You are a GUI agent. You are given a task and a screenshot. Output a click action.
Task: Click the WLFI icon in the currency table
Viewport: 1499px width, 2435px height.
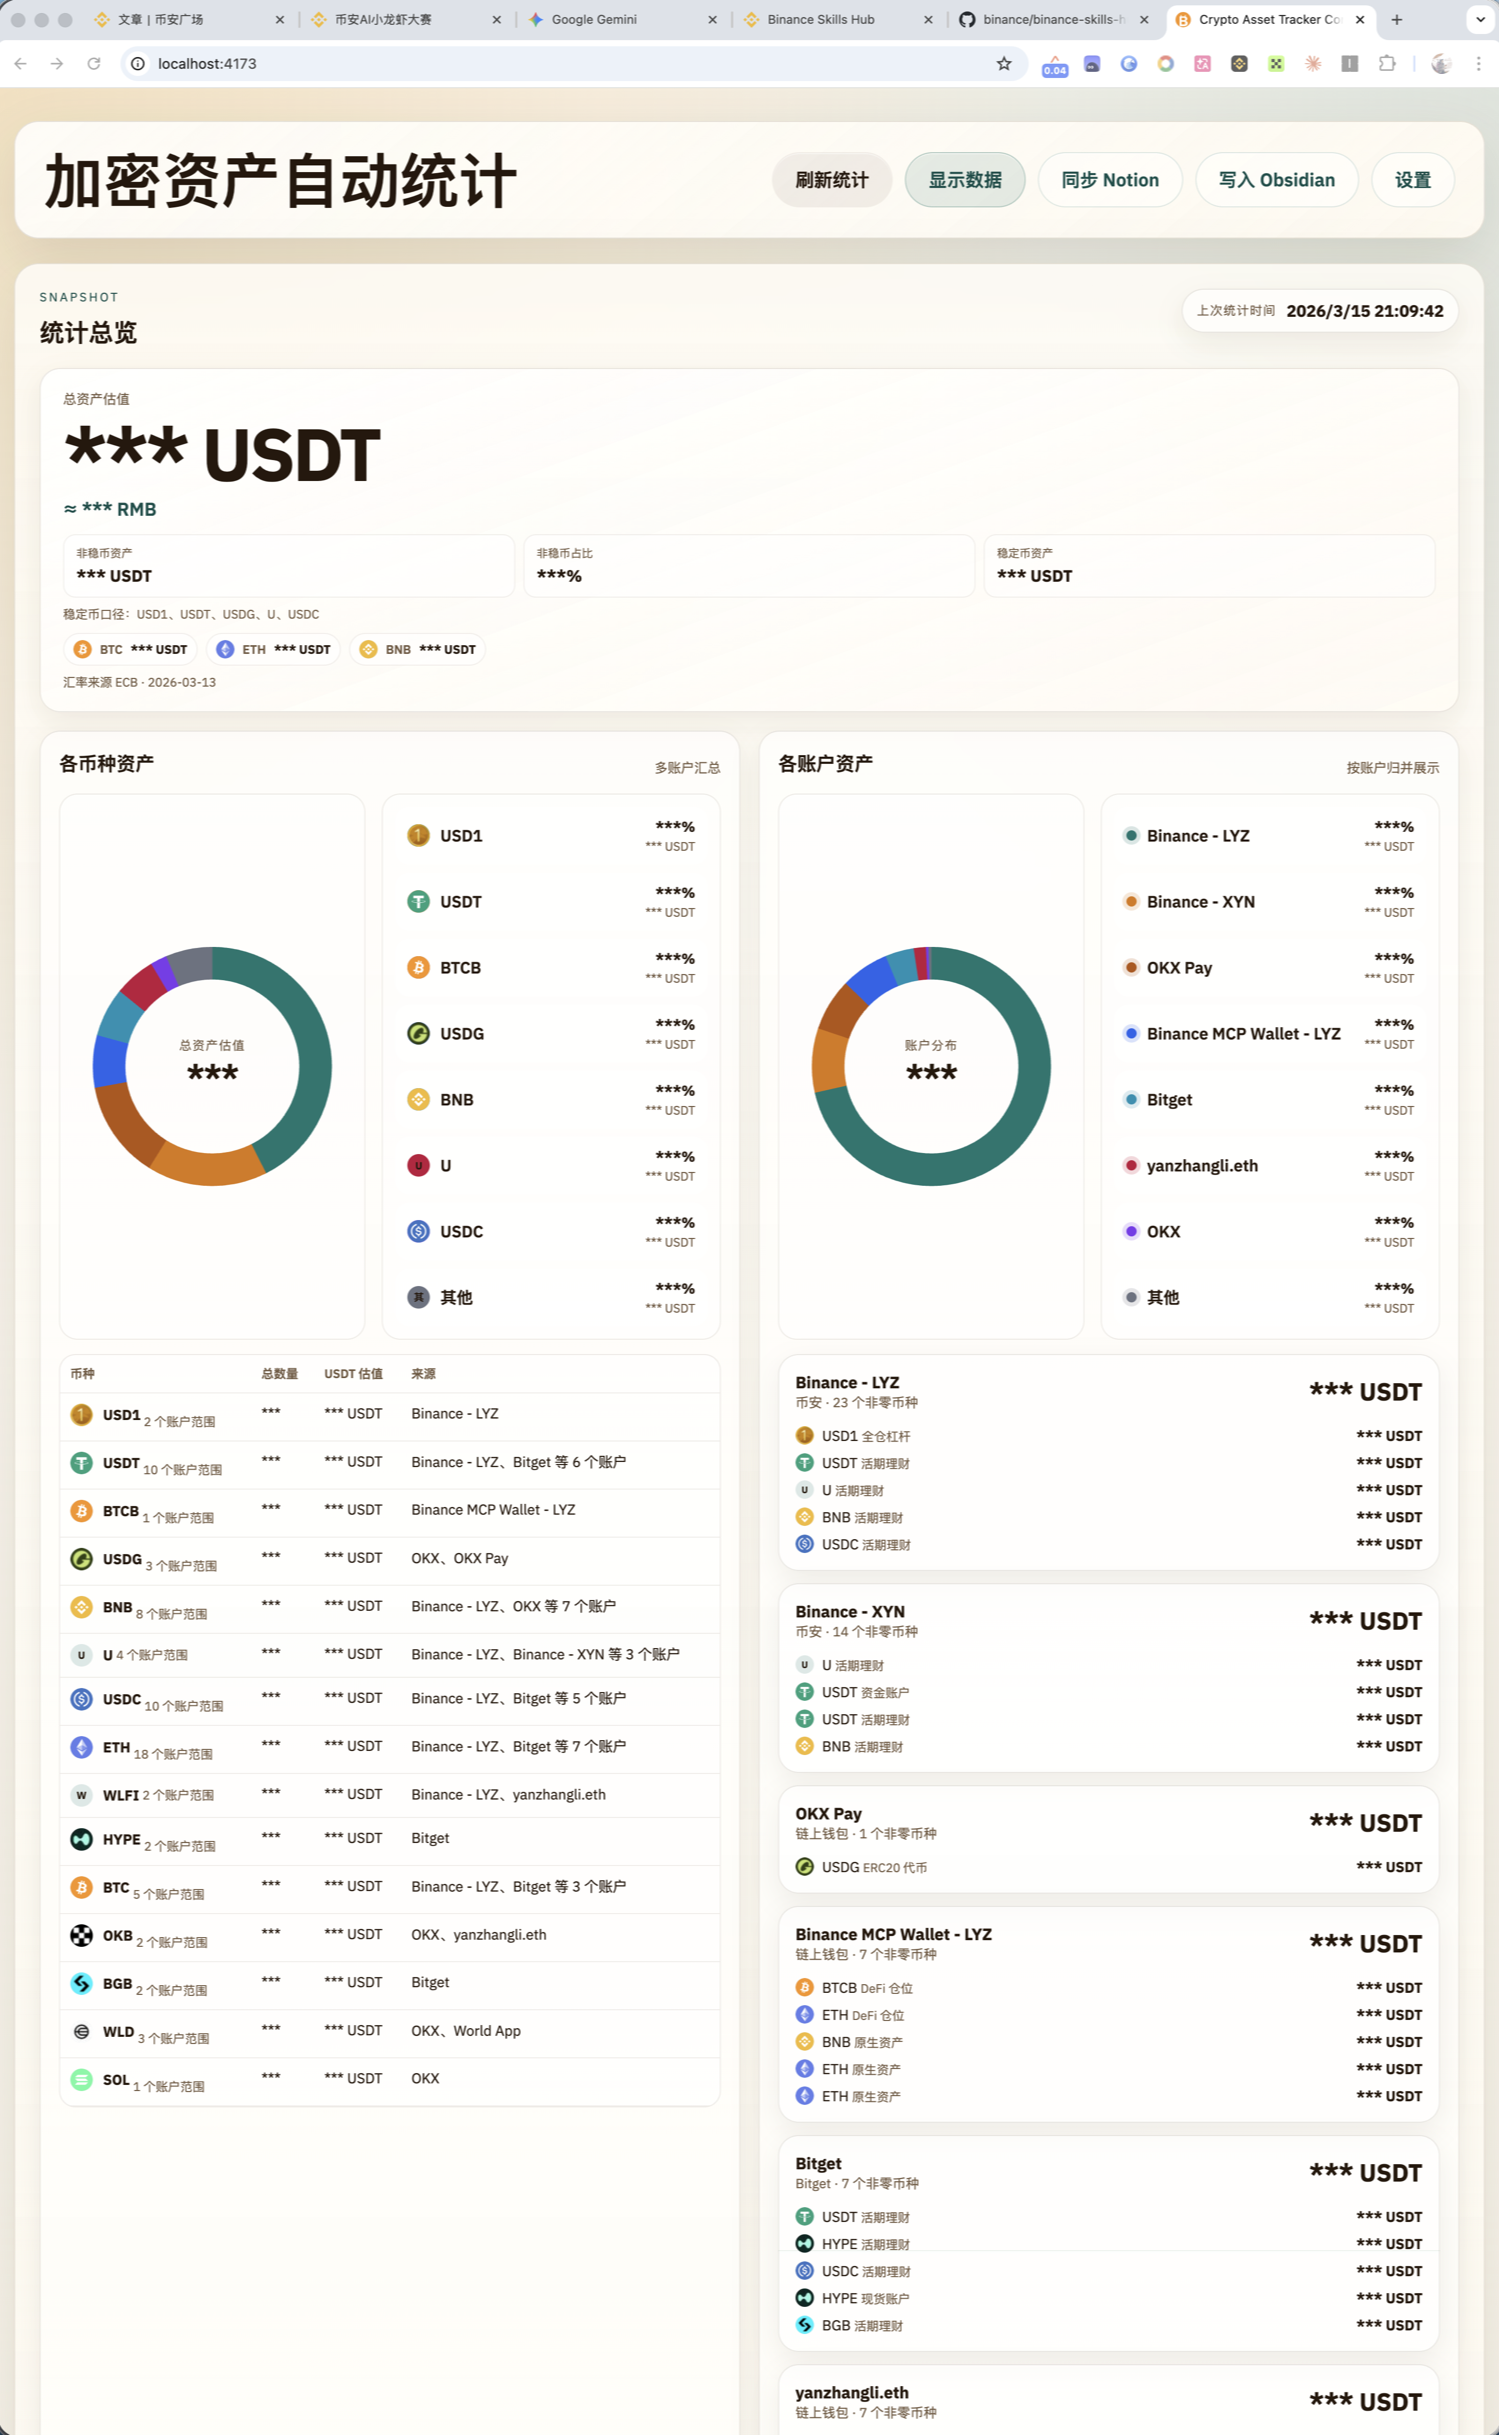[82, 1795]
